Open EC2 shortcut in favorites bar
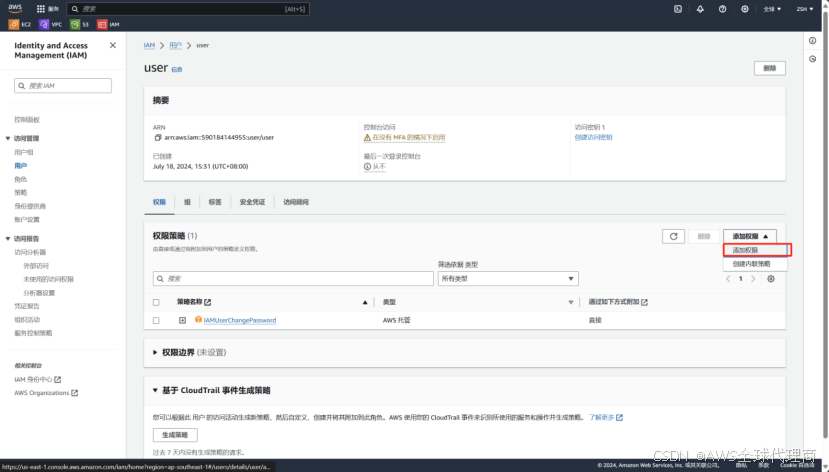 coord(20,24)
